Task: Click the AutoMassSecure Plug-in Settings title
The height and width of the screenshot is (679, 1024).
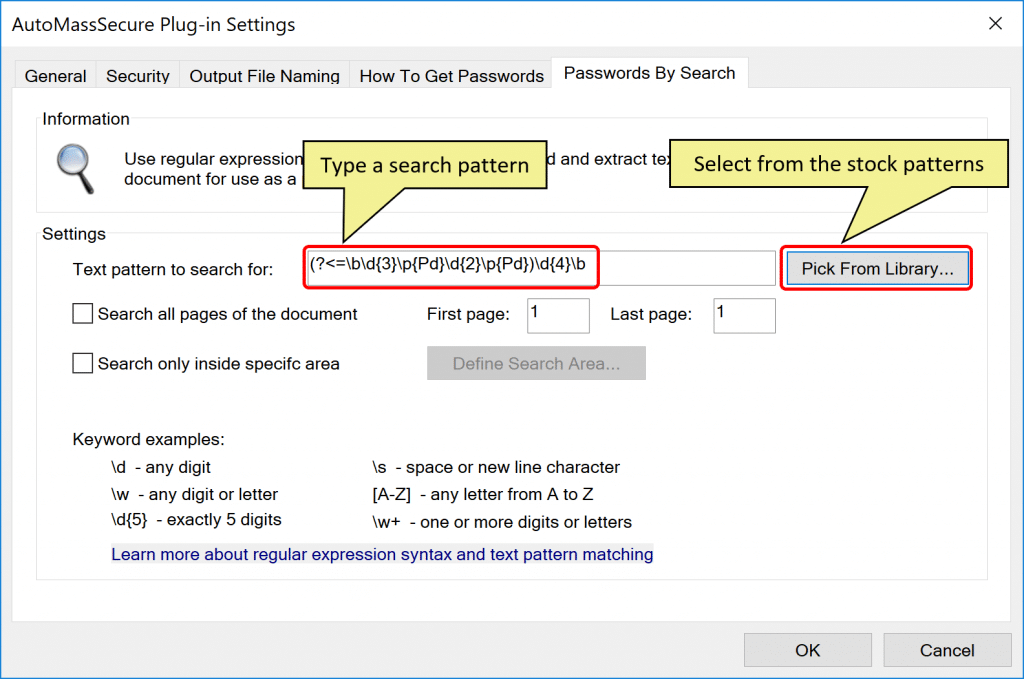Action: click(153, 24)
